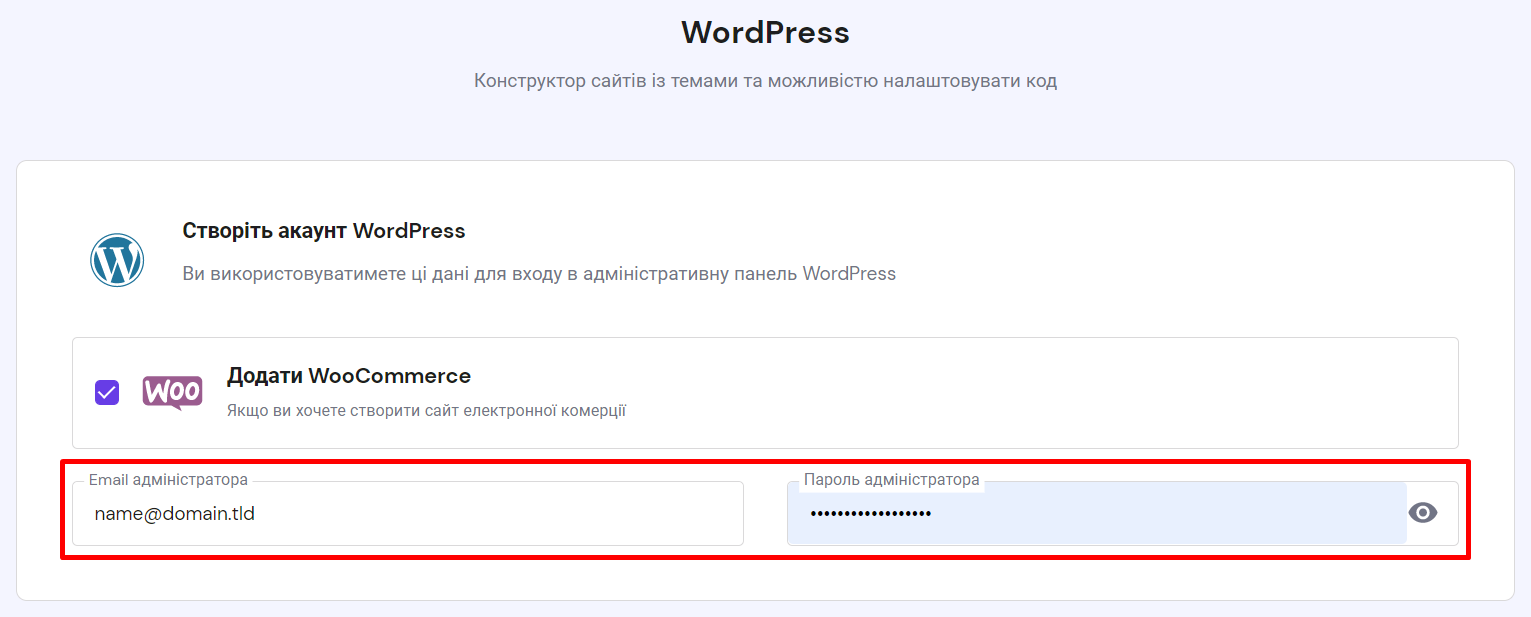Click the WordPress page heading
Viewport: 1531px width, 617px height.
765,32
